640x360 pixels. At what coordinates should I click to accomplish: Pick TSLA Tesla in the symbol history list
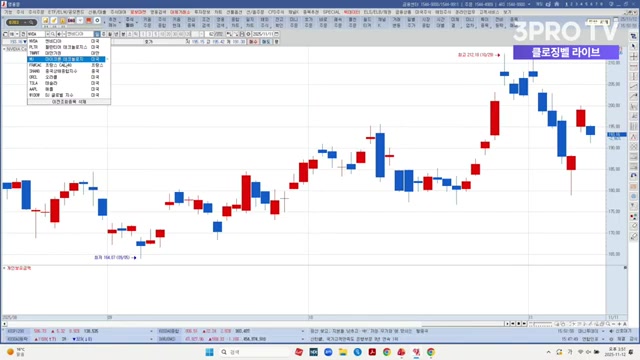[67, 83]
